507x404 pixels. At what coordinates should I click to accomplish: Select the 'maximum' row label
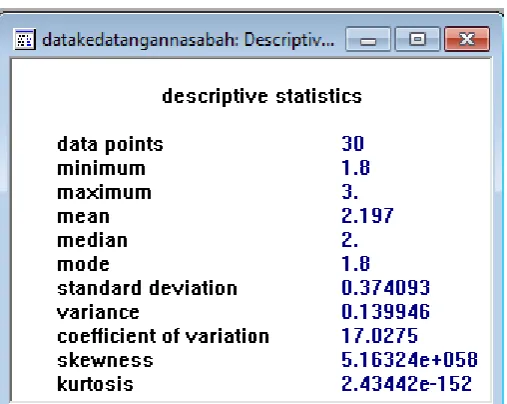tap(104, 192)
